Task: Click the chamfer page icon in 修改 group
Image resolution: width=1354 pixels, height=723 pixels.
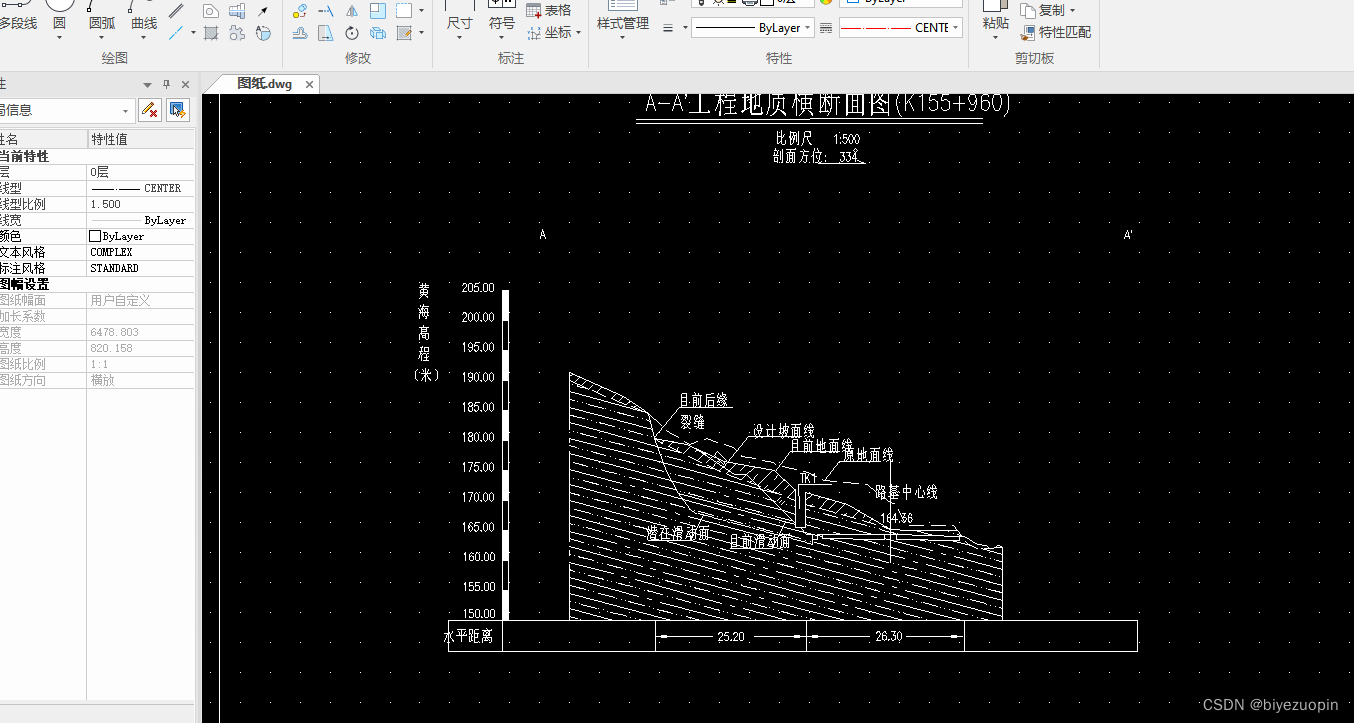Action: (x=325, y=33)
